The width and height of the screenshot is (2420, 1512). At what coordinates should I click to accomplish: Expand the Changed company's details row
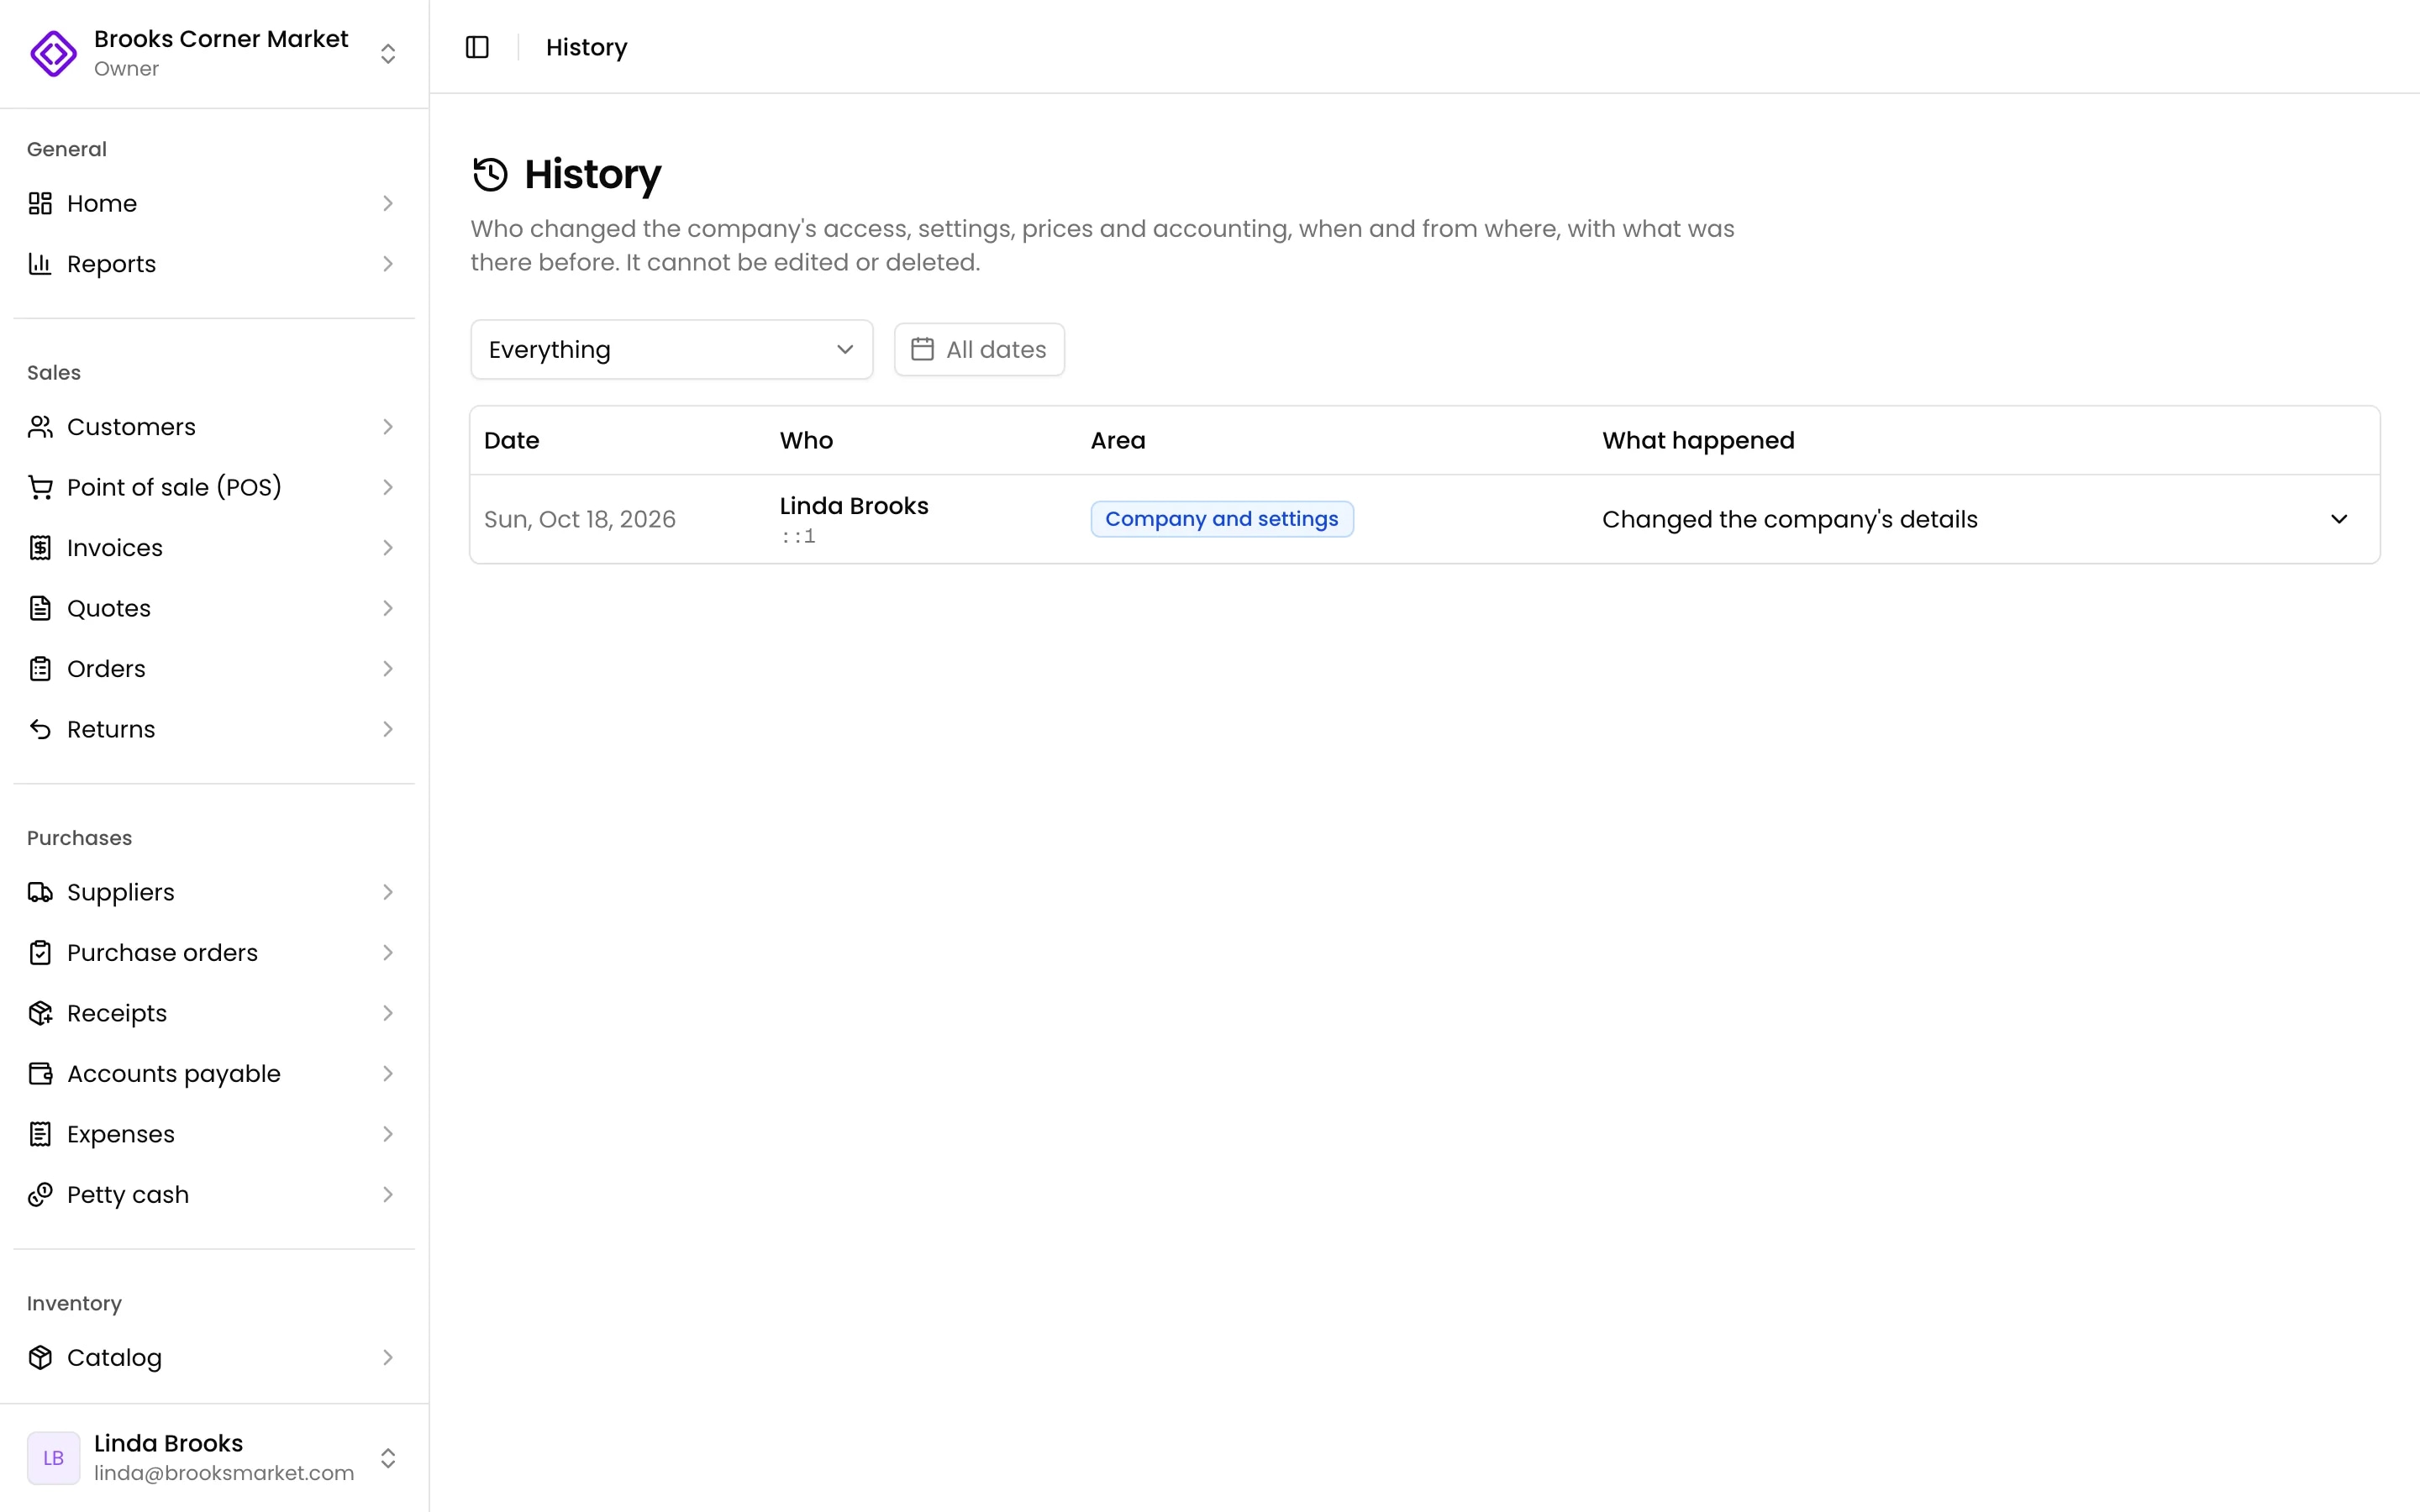pyautogui.click(x=2338, y=519)
